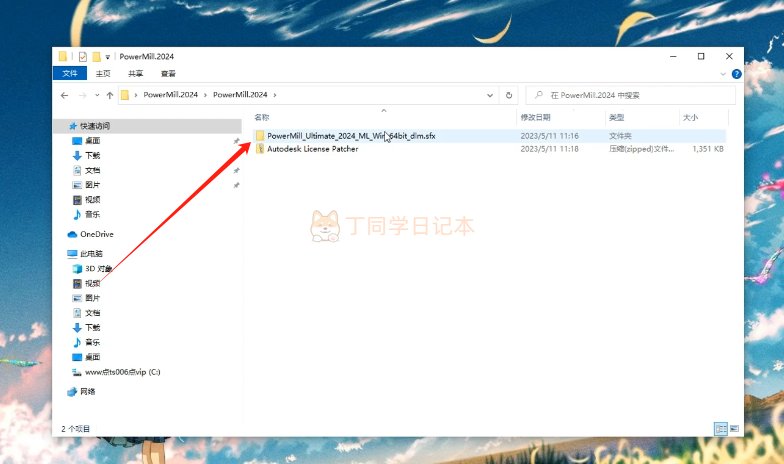Refresh the current folder view
The height and width of the screenshot is (464, 784).
[509, 95]
